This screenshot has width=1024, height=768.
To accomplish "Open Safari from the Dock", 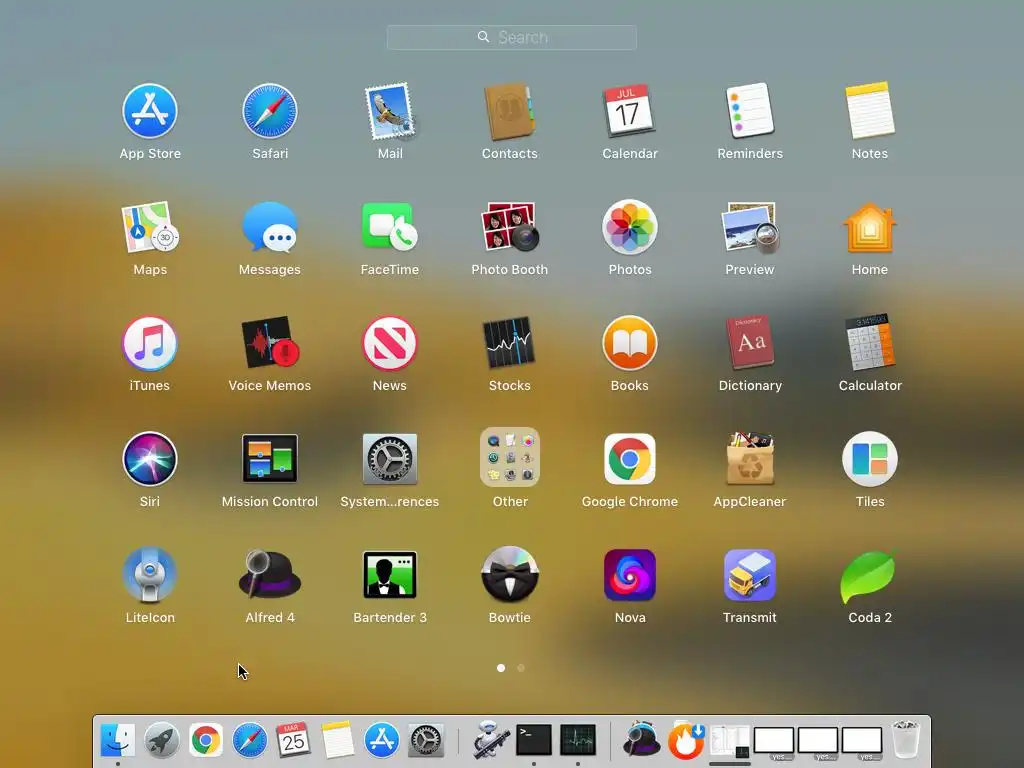I will click(x=249, y=740).
